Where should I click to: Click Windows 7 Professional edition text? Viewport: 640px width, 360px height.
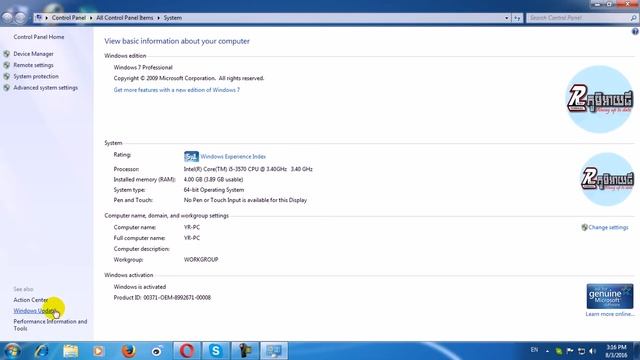tap(143, 67)
